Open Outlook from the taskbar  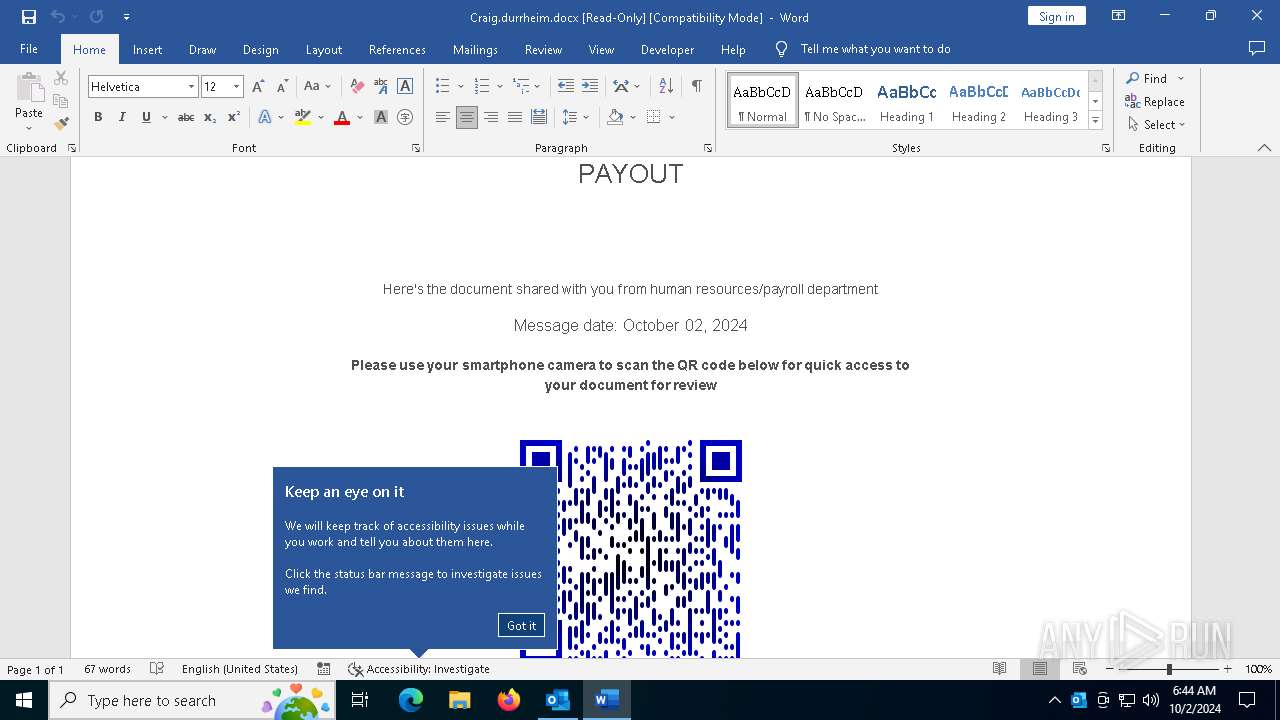tap(557, 700)
